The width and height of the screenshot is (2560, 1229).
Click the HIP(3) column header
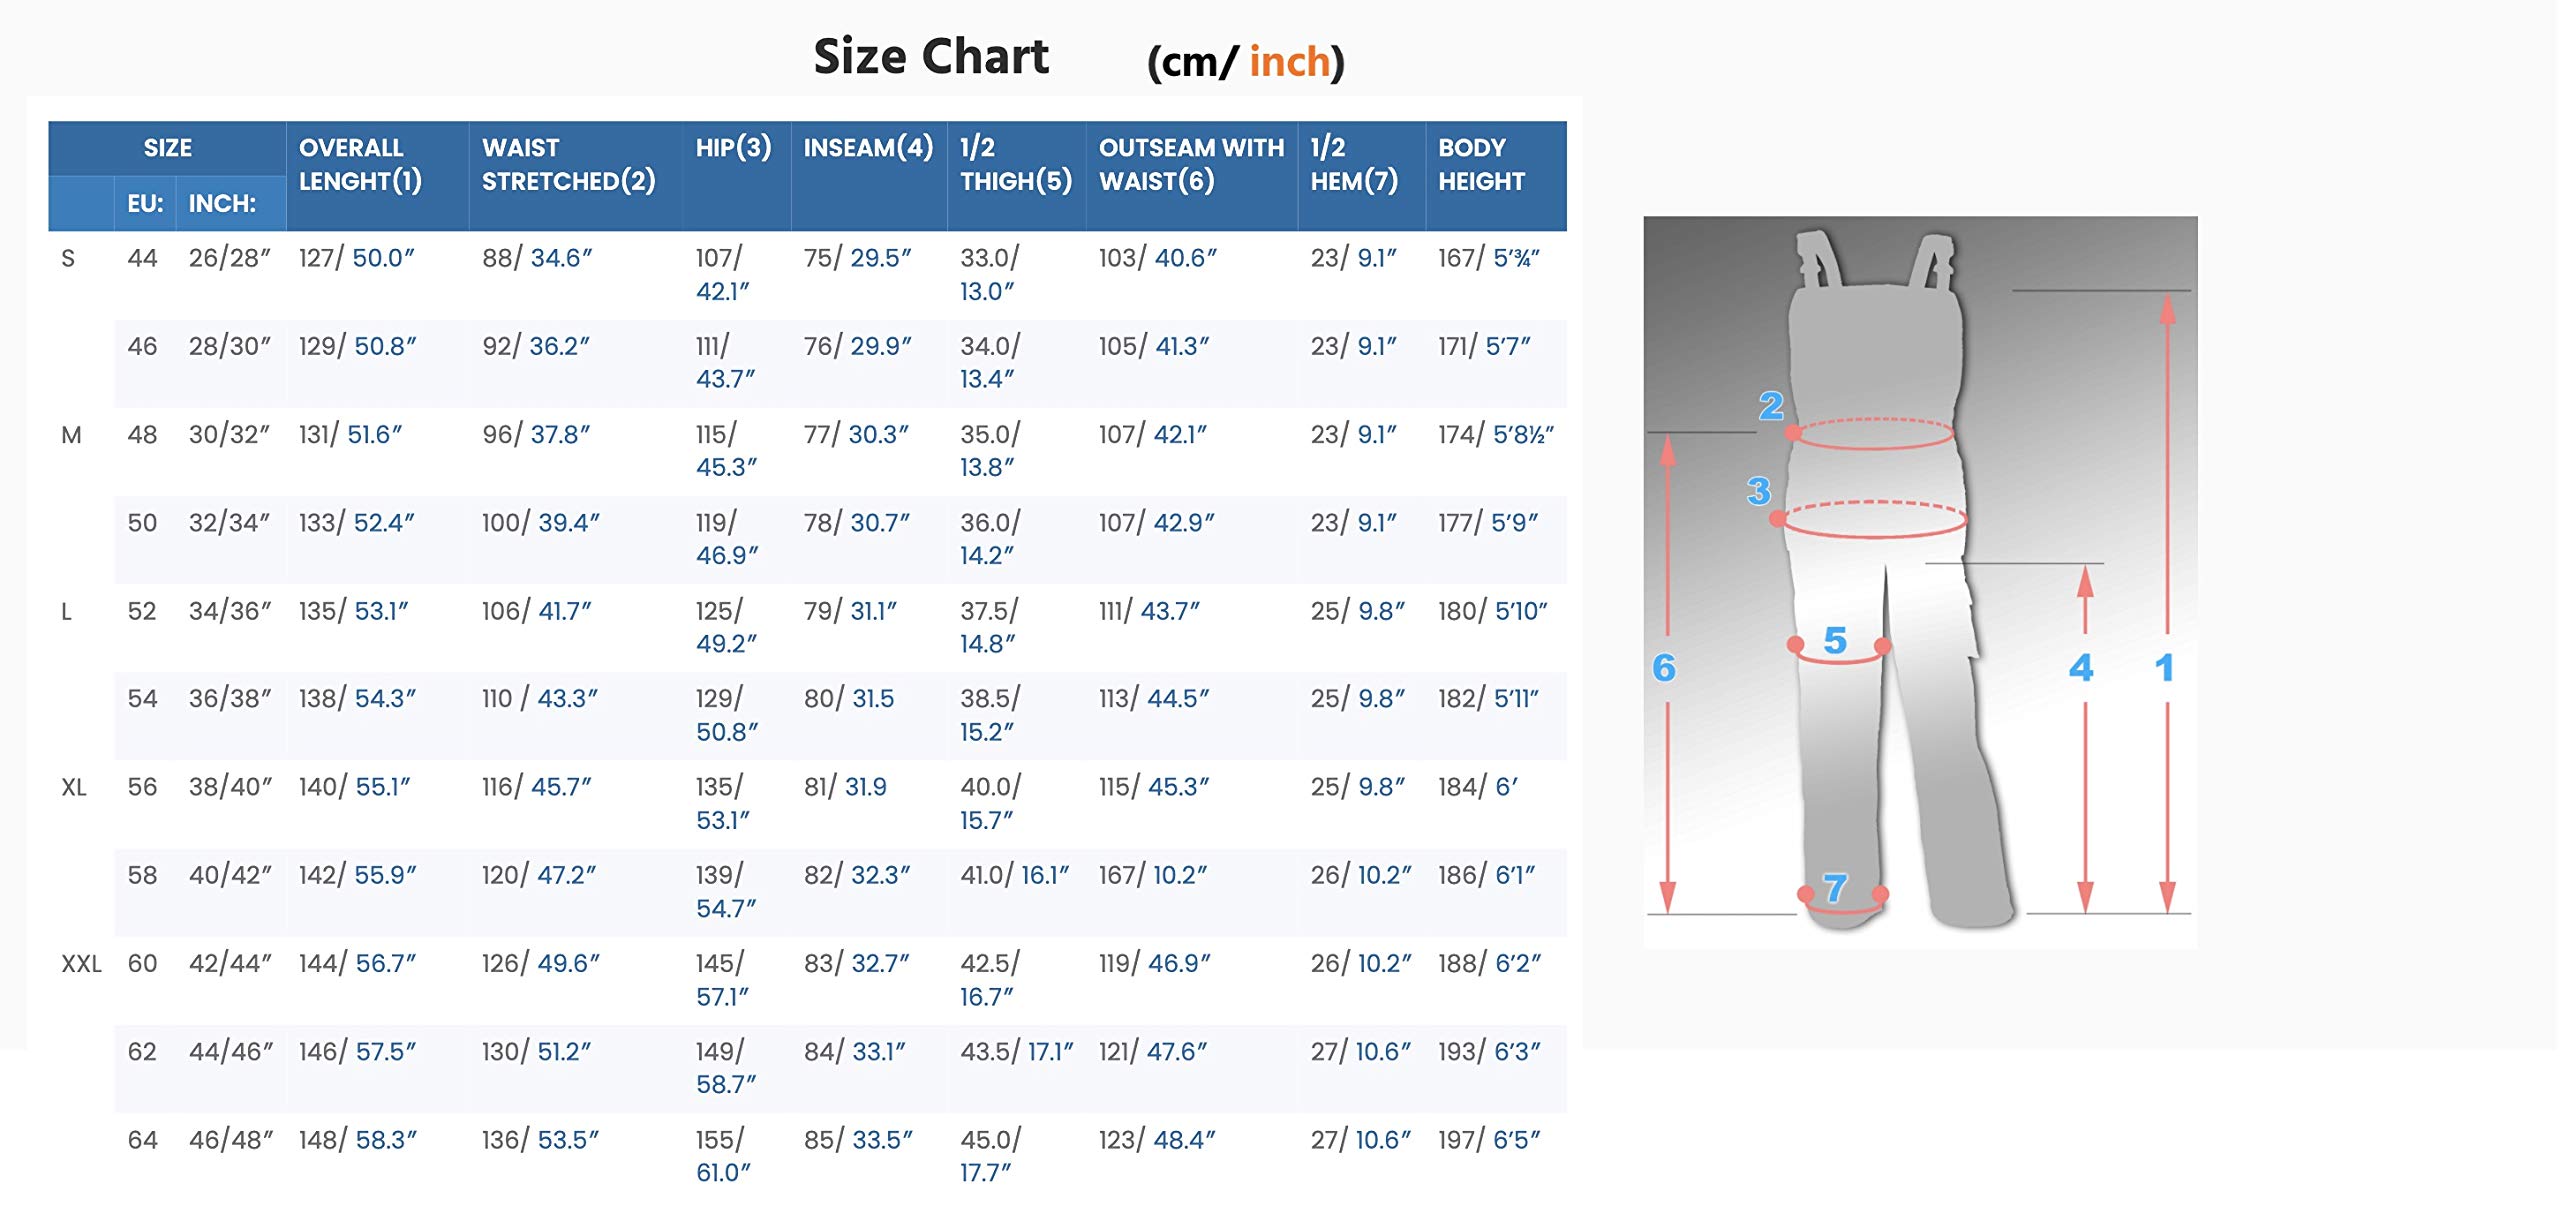(x=733, y=148)
